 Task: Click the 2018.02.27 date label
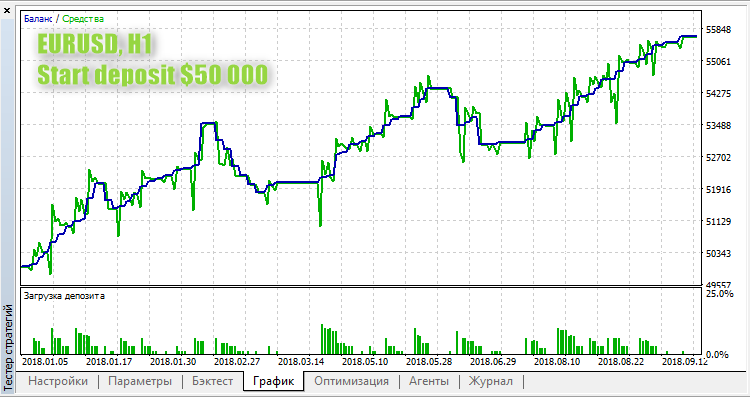[x=236, y=361]
